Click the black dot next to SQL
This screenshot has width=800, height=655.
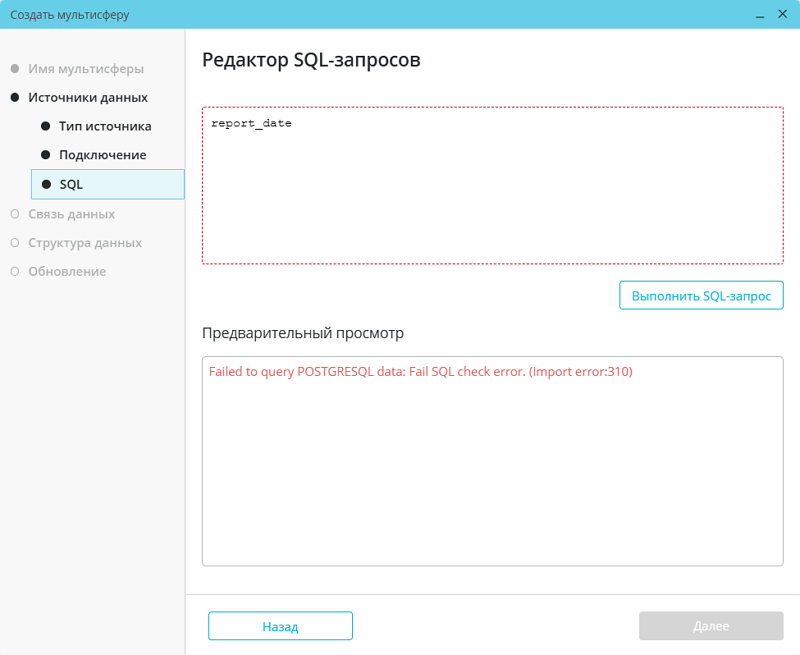46,185
